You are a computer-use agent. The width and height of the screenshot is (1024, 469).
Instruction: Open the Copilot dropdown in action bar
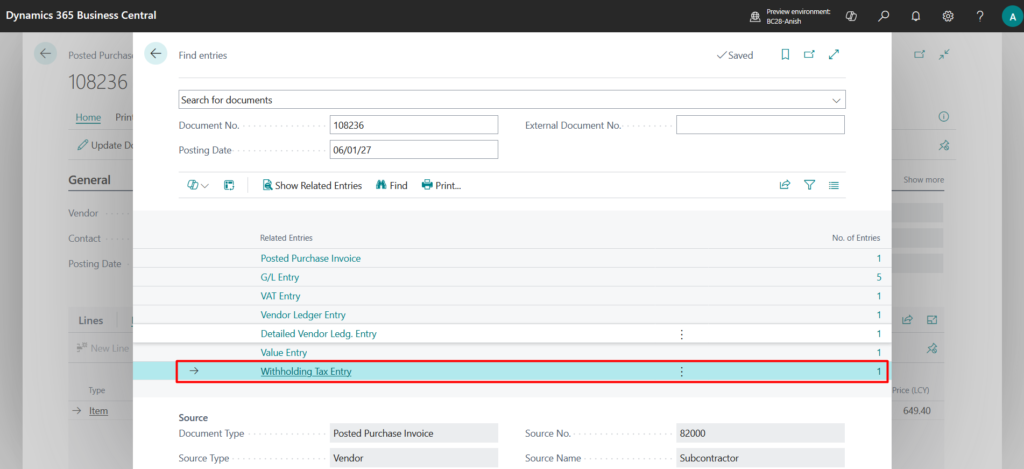[198, 185]
